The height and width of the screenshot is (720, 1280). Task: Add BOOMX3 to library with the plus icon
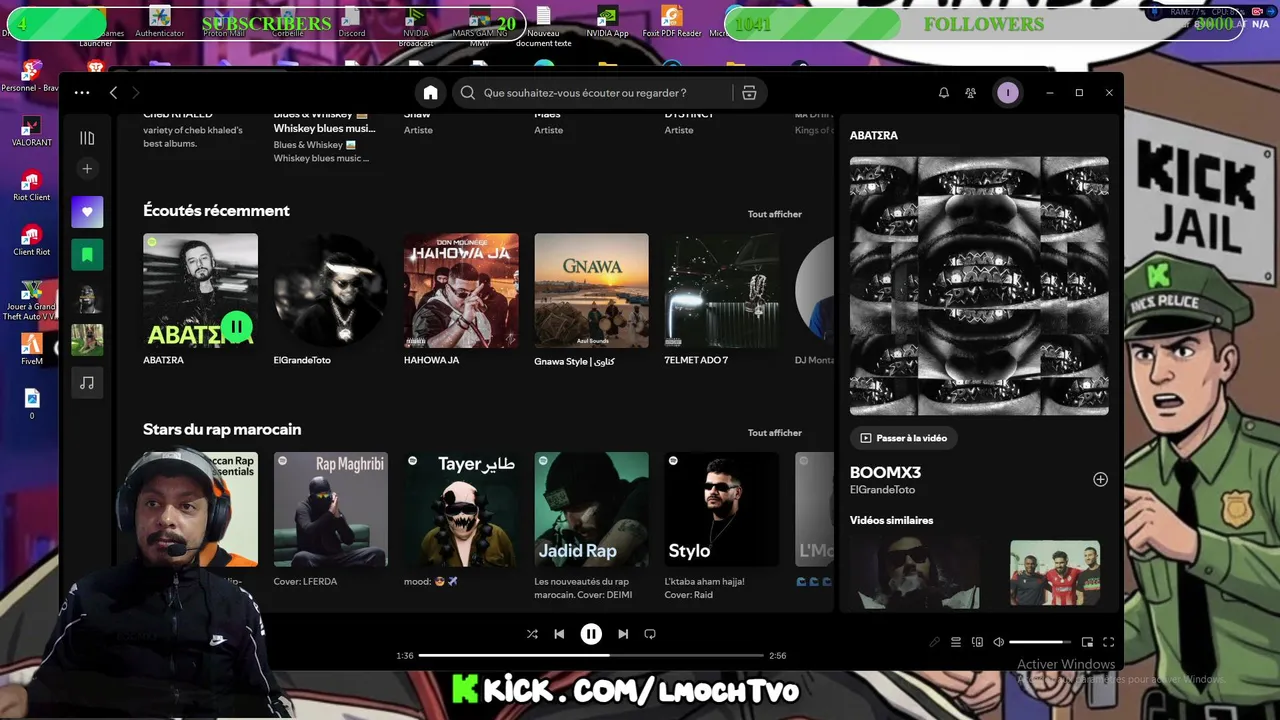tap(1100, 480)
